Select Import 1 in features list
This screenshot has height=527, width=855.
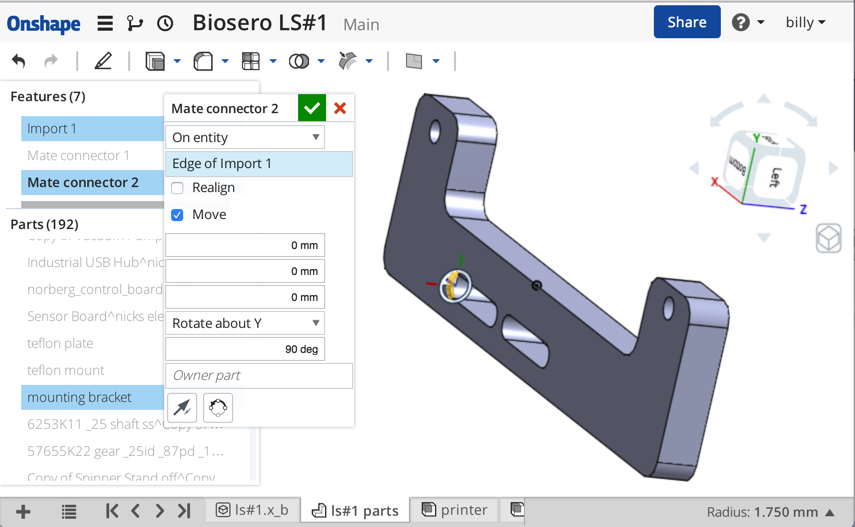(x=93, y=129)
